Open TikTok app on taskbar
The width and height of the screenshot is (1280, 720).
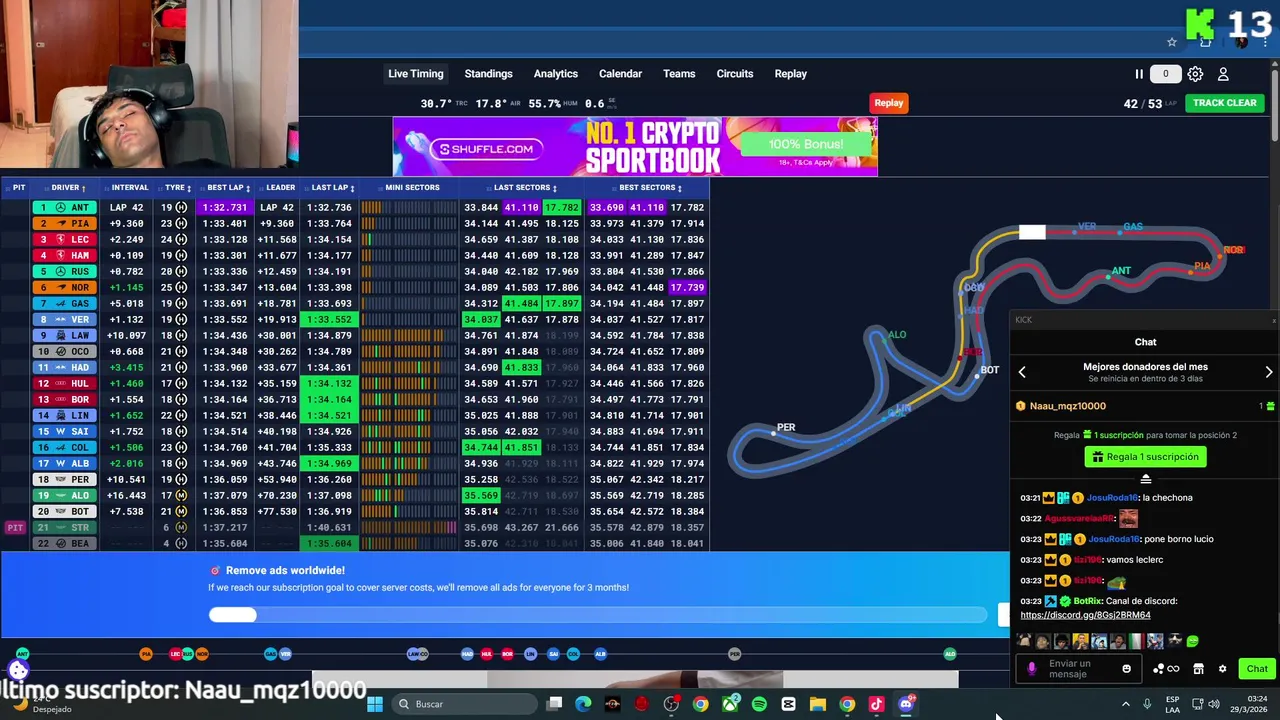pos(876,704)
